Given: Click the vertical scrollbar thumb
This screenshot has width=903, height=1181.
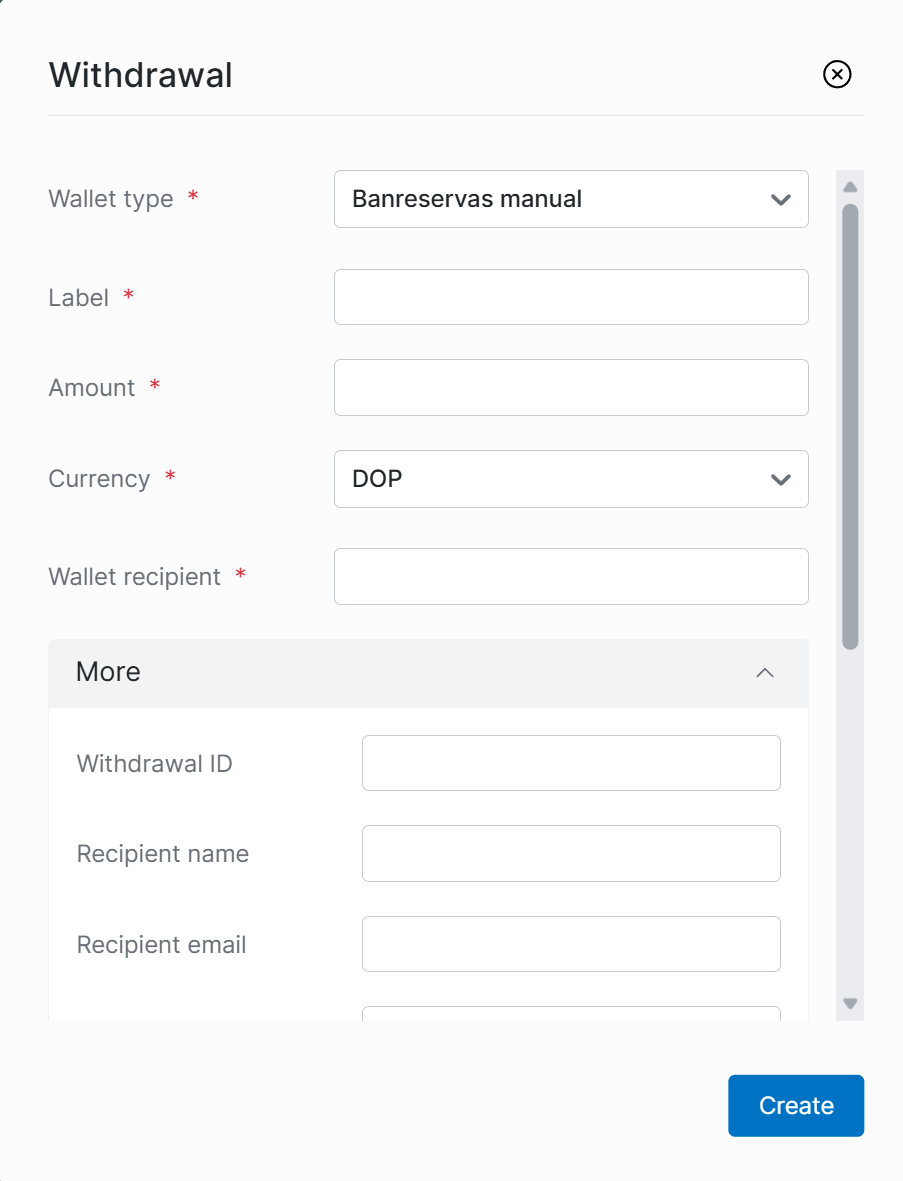Looking at the screenshot, I should [x=850, y=425].
